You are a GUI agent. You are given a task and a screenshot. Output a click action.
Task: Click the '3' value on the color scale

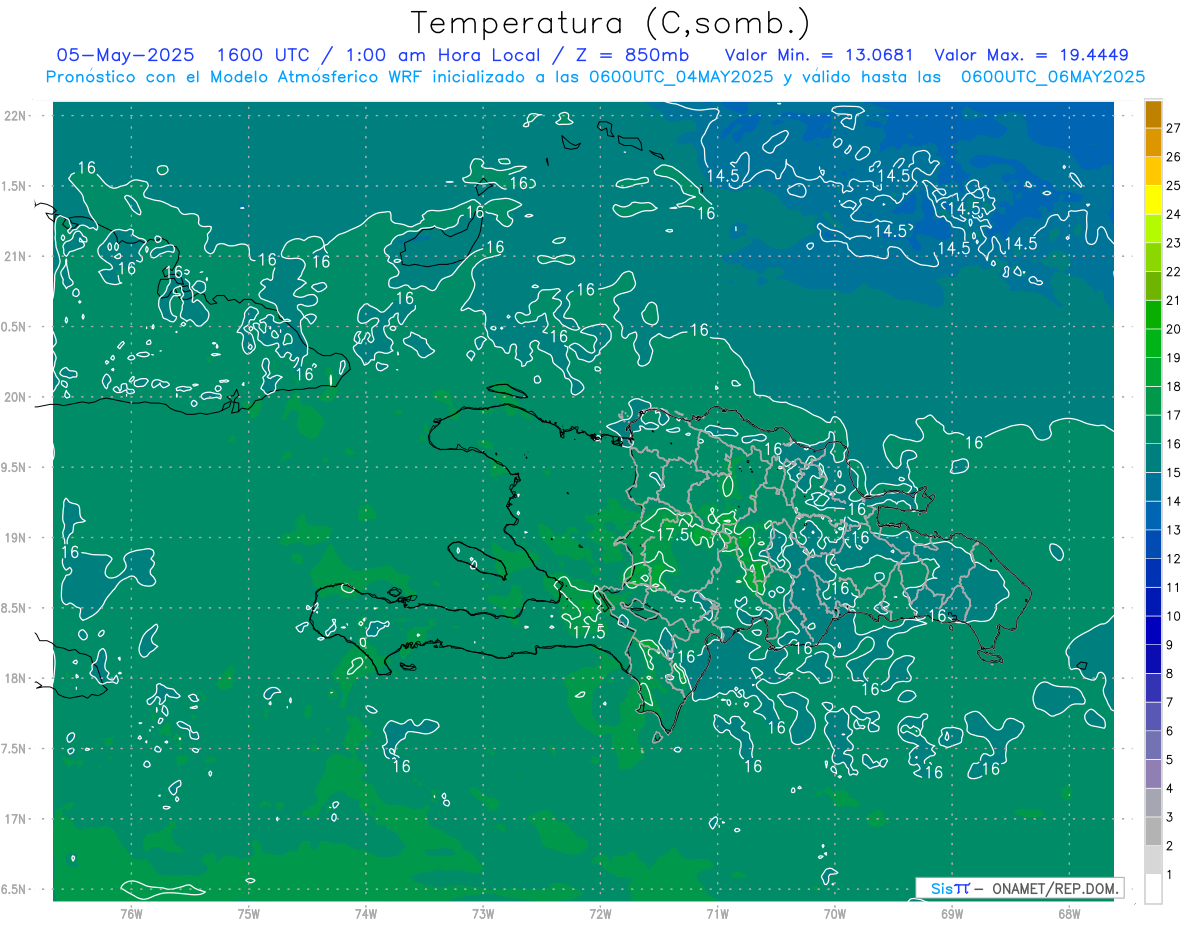click(x=1170, y=818)
